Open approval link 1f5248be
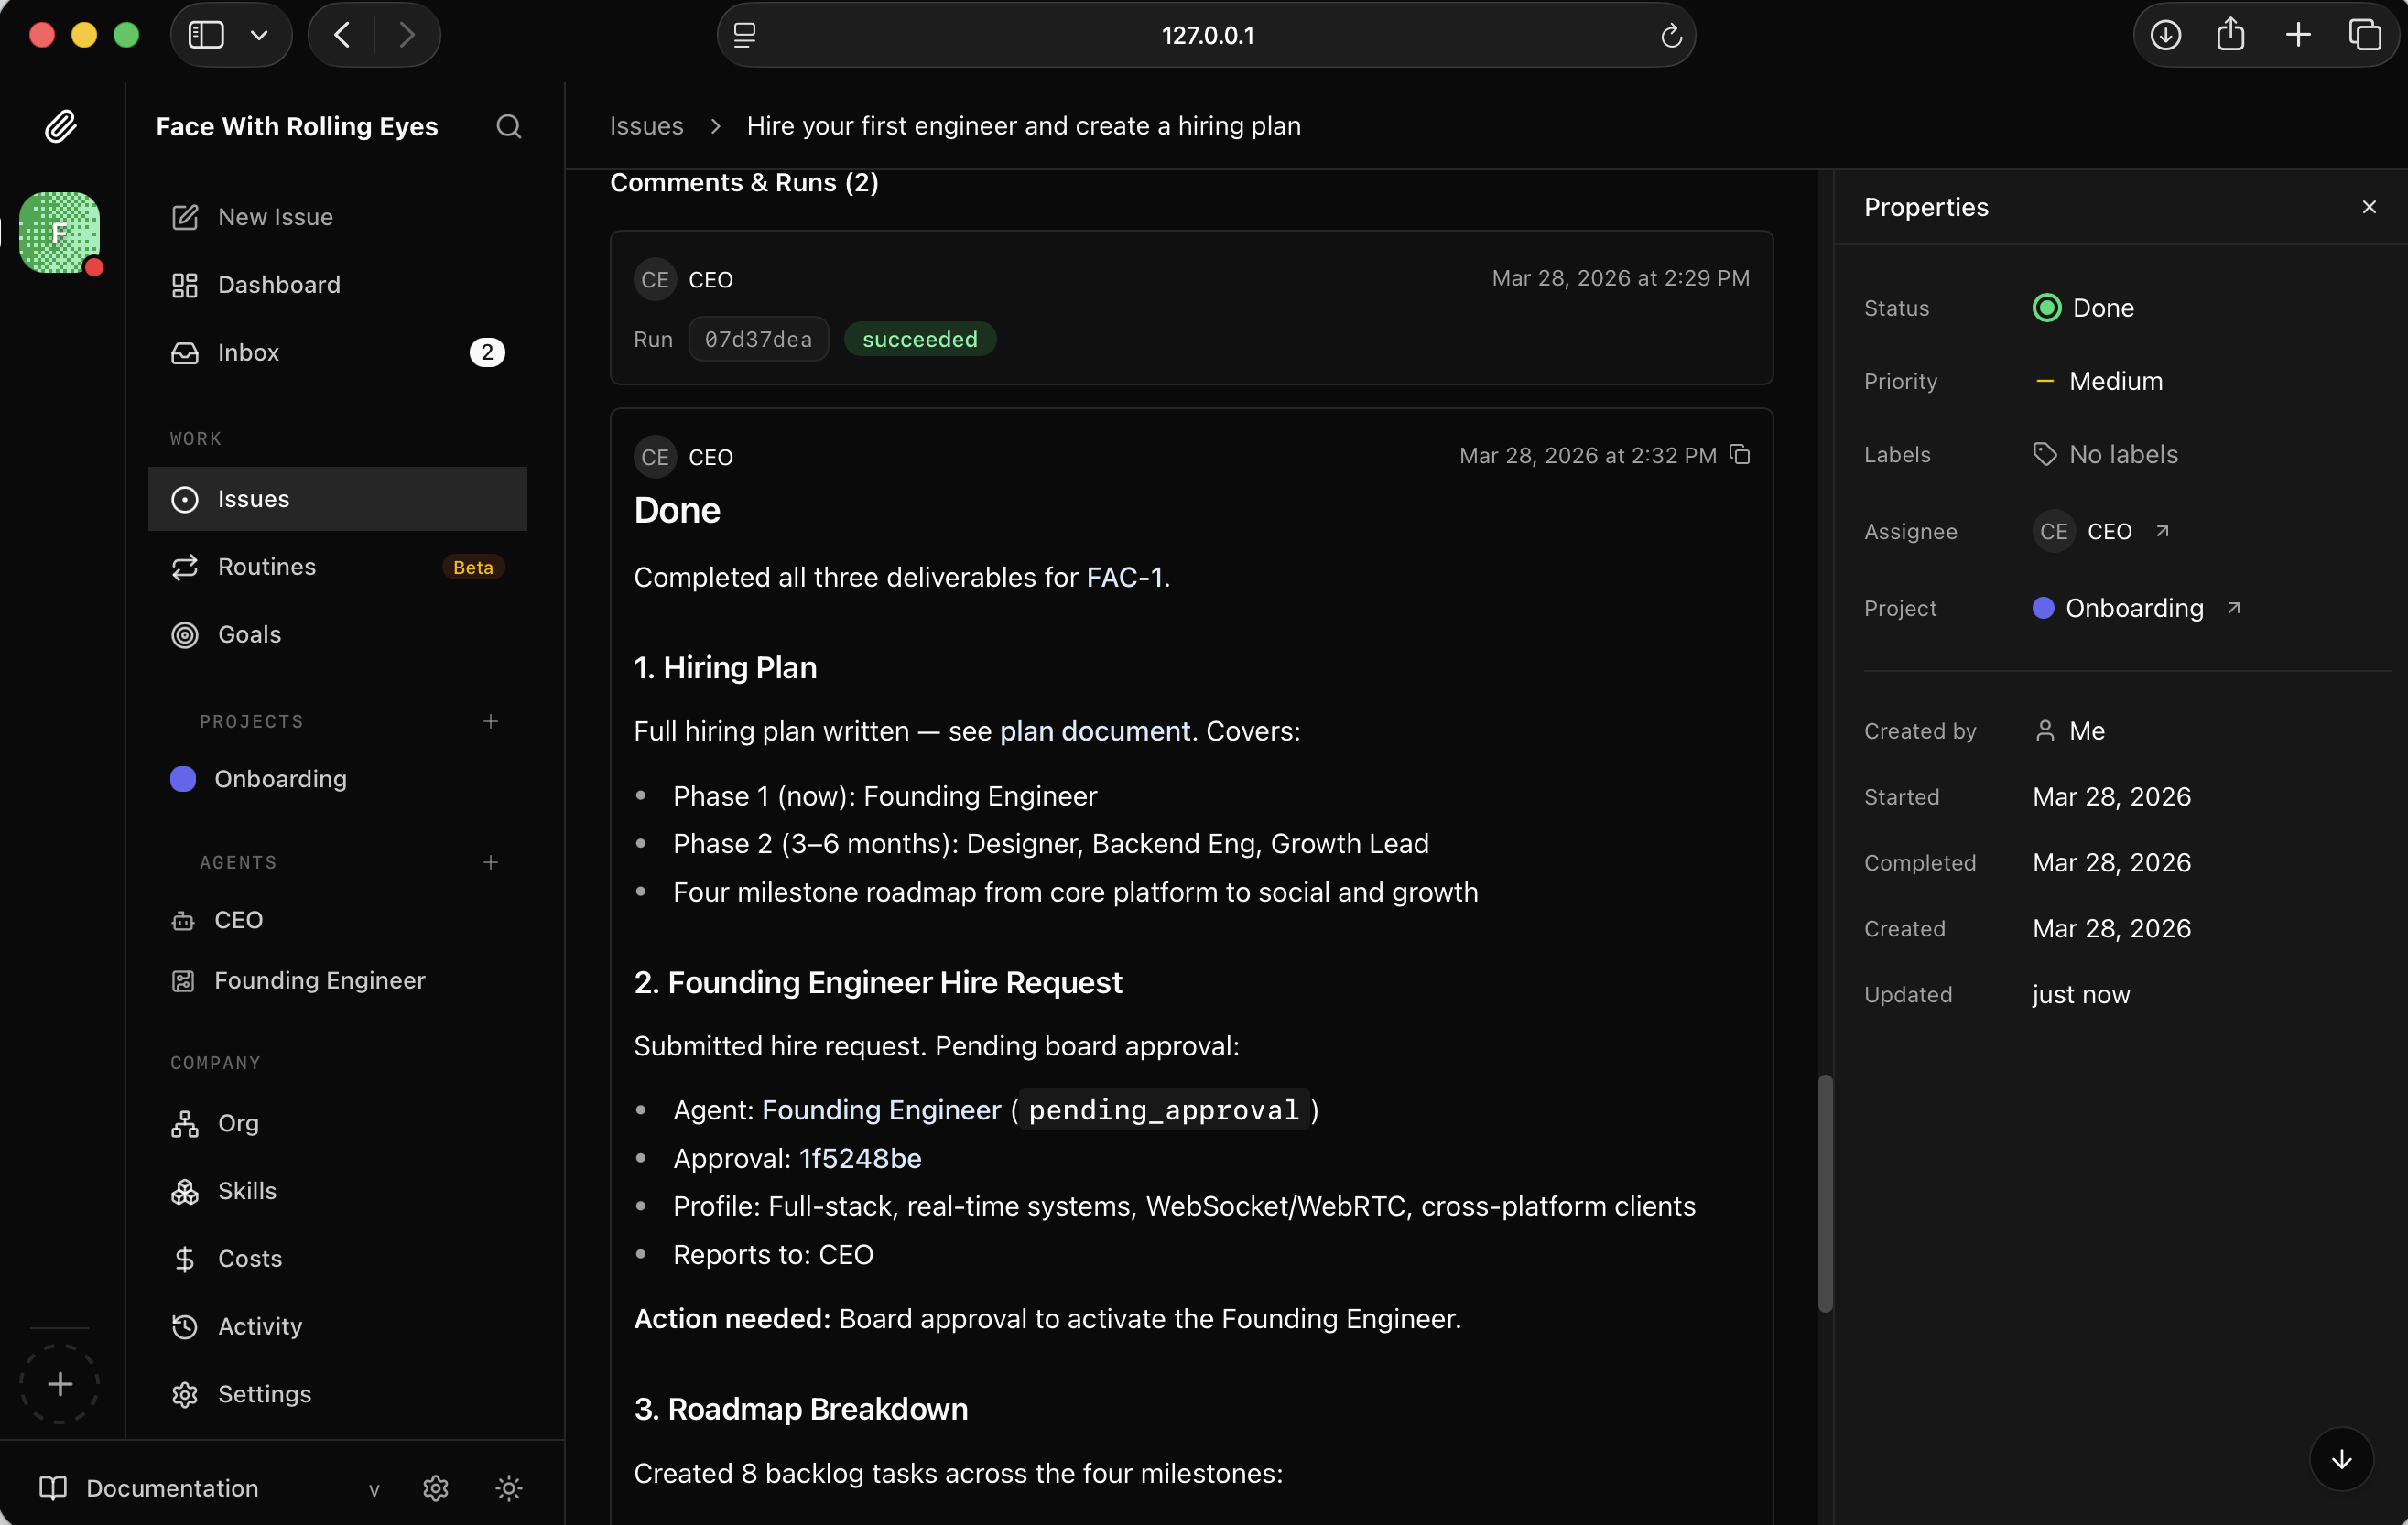This screenshot has width=2408, height=1525. pyautogui.click(x=860, y=1158)
